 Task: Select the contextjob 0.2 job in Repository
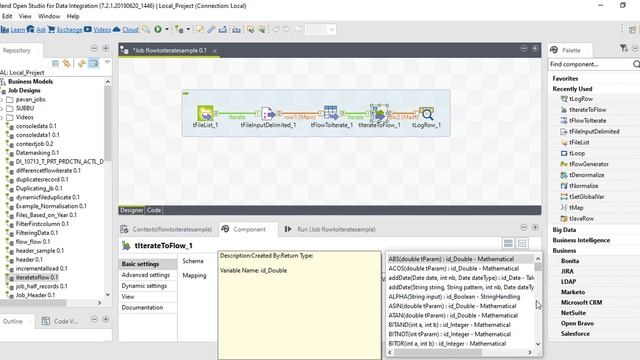tap(34, 144)
